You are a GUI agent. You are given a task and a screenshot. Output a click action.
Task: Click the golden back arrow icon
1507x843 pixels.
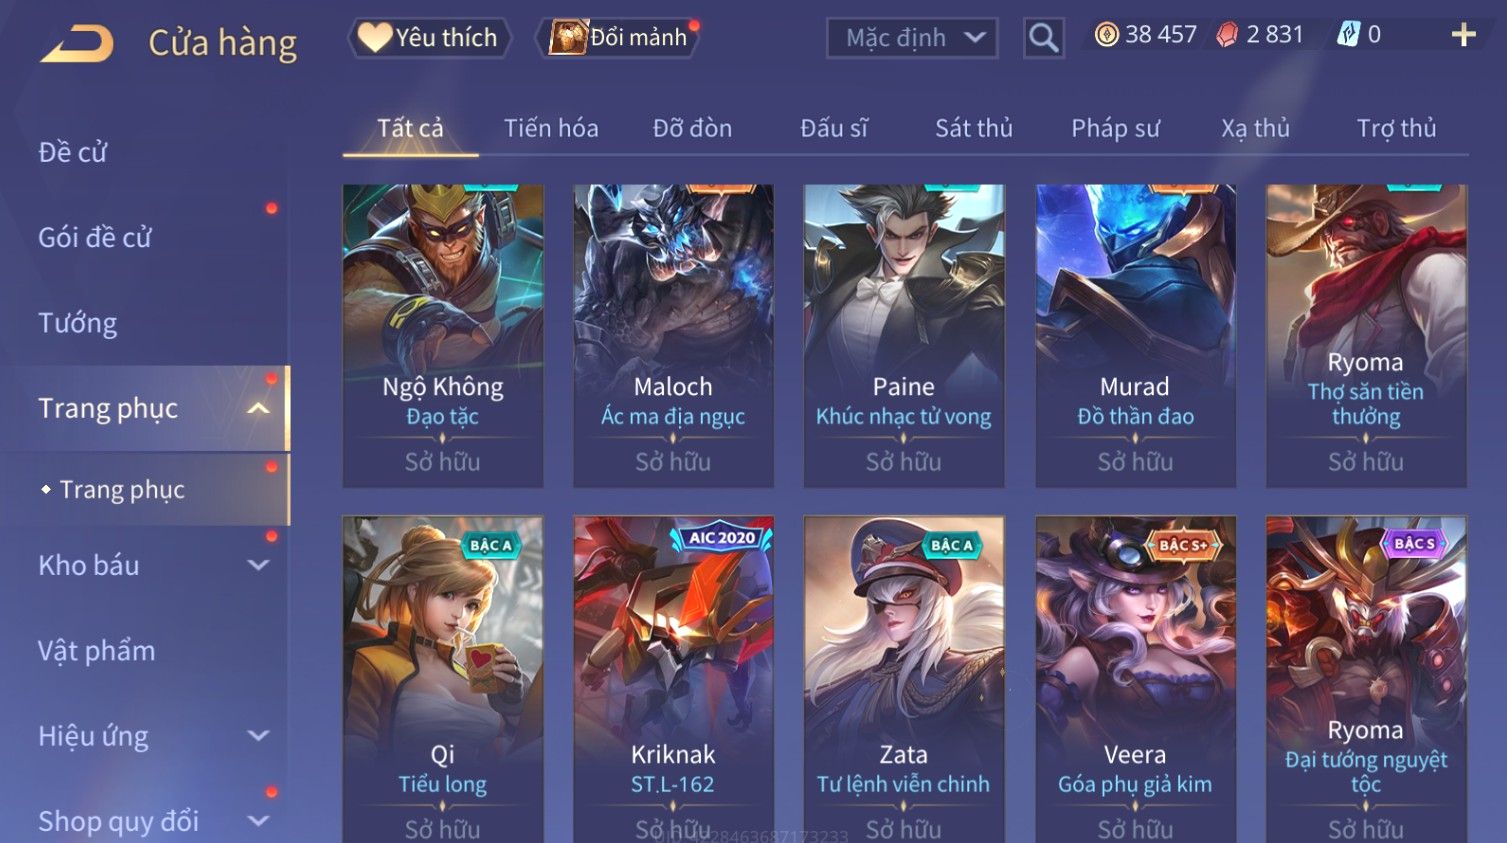(x=77, y=44)
